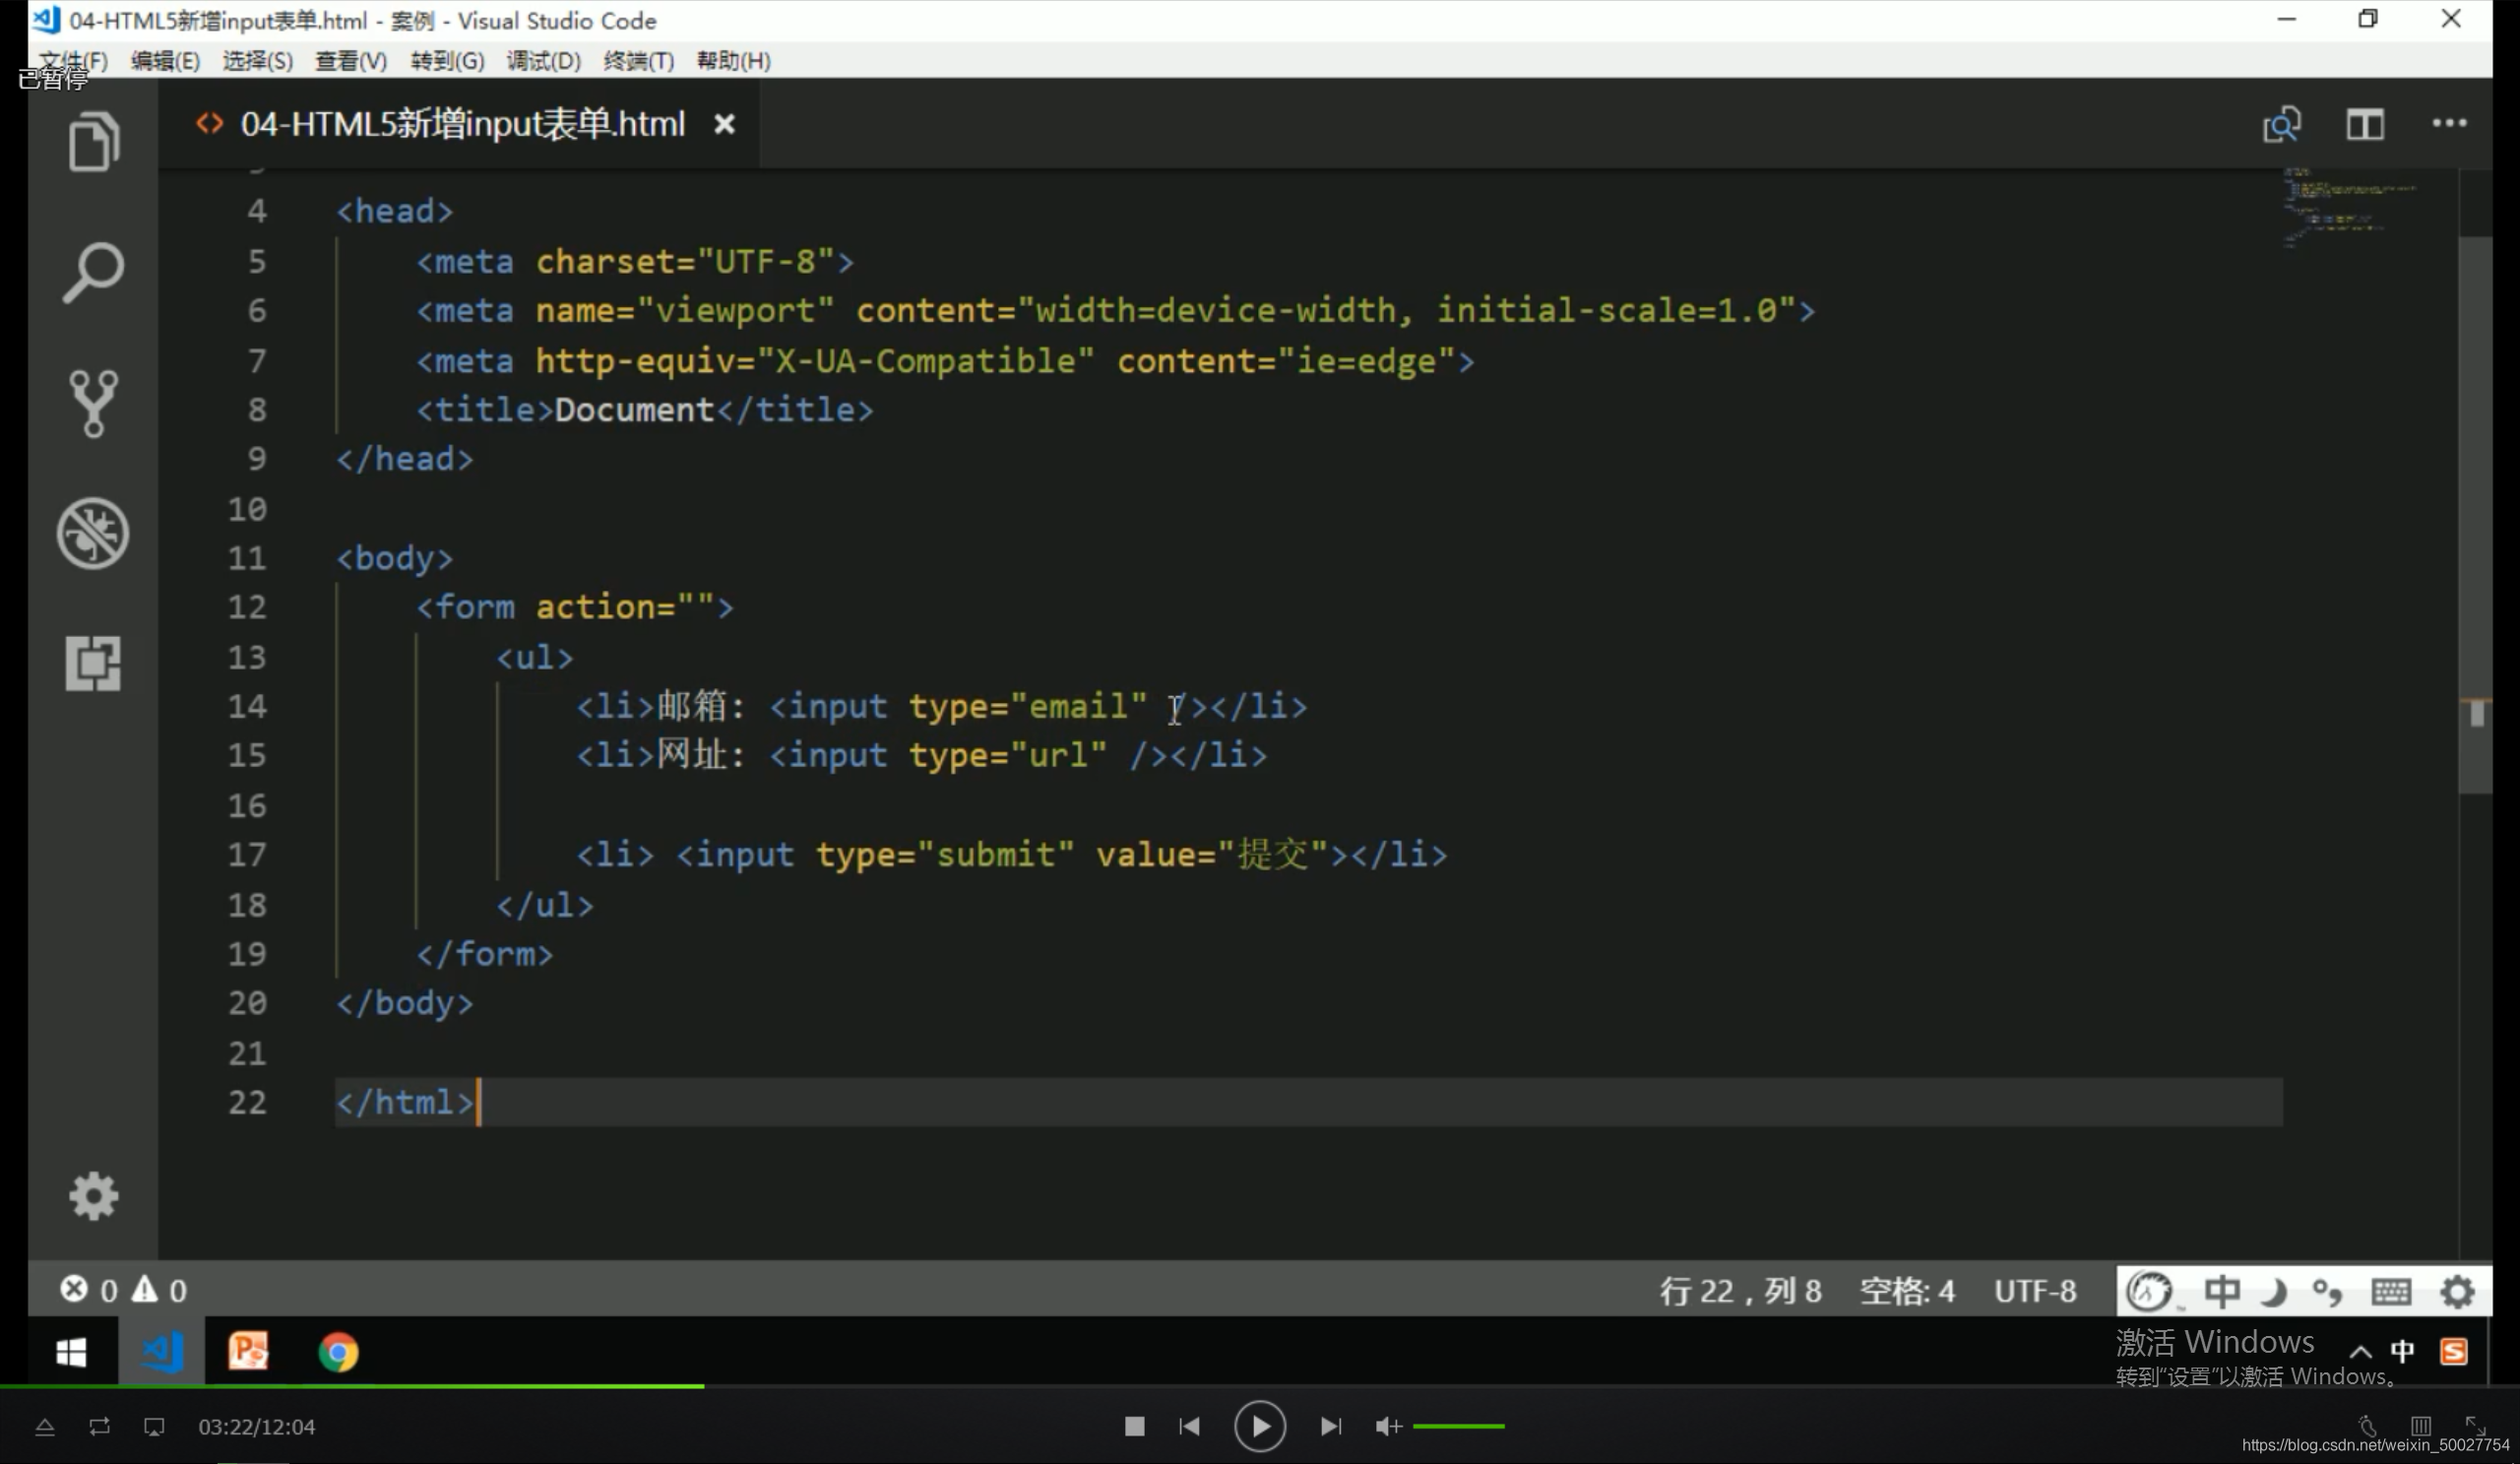
Task: Click the Sogou S tray icon
Action: [x=2453, y=1351]
